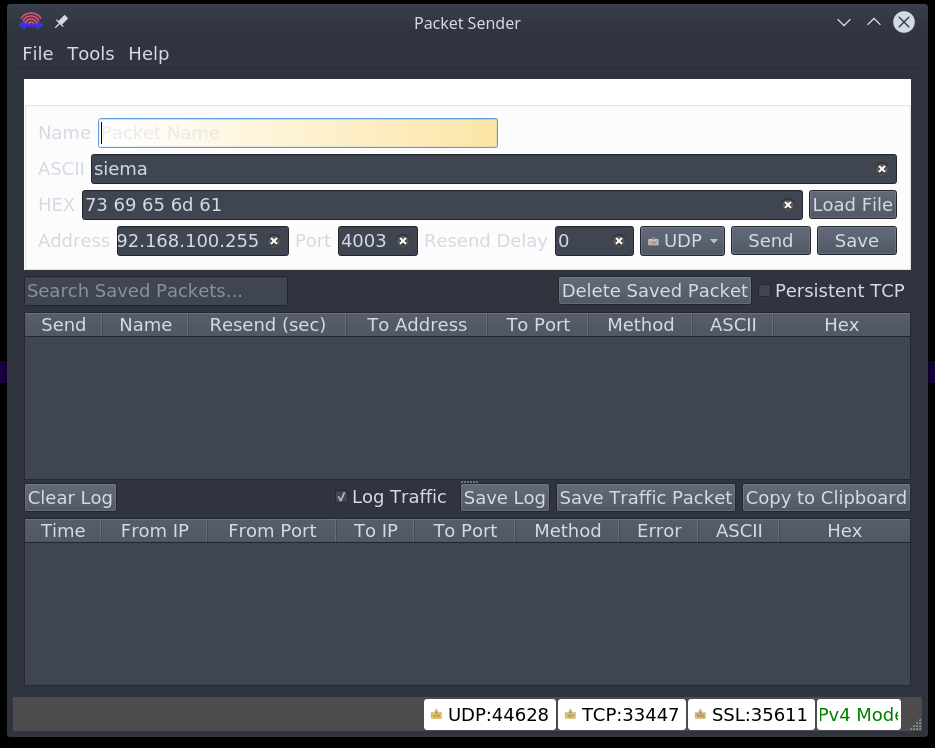935x748 pixels.
Task: Click the SSL server status icon
Action: click(700, 714)
